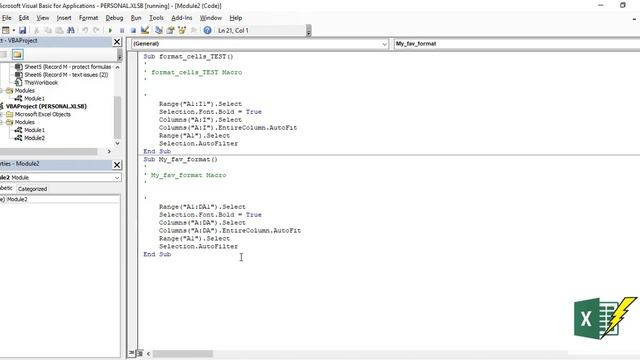Image resolution: width=640 pixels, height=360 pixels.
Task: Open Properties Window toolbar icon
Action: click(170, 30)
